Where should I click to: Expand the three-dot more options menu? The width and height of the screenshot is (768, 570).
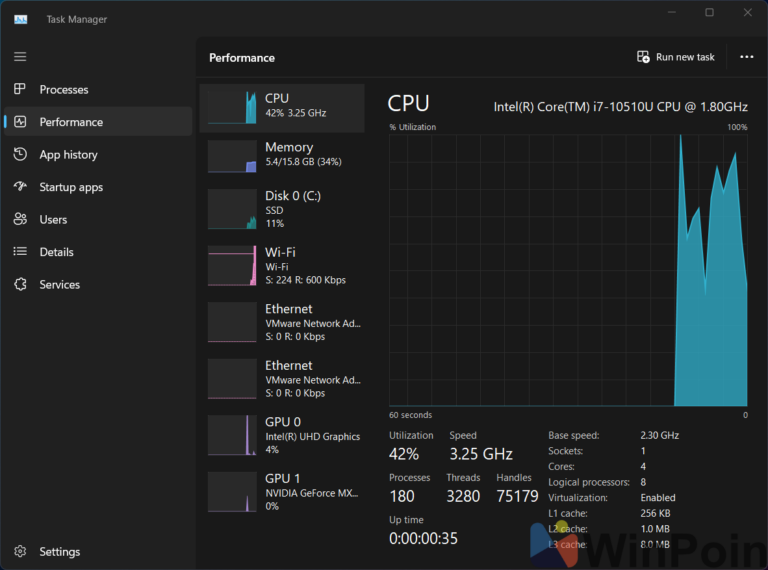pos(746,57)
